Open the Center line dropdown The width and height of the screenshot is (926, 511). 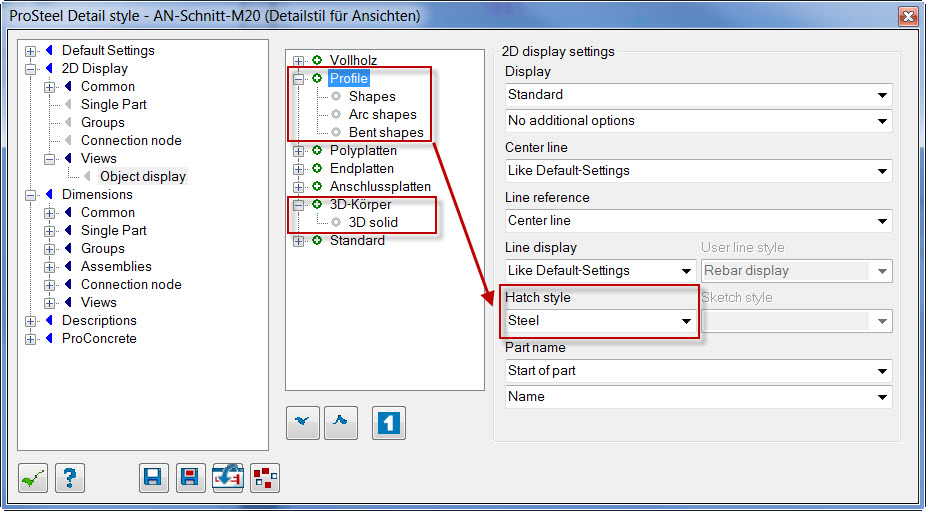coord(699,171)
